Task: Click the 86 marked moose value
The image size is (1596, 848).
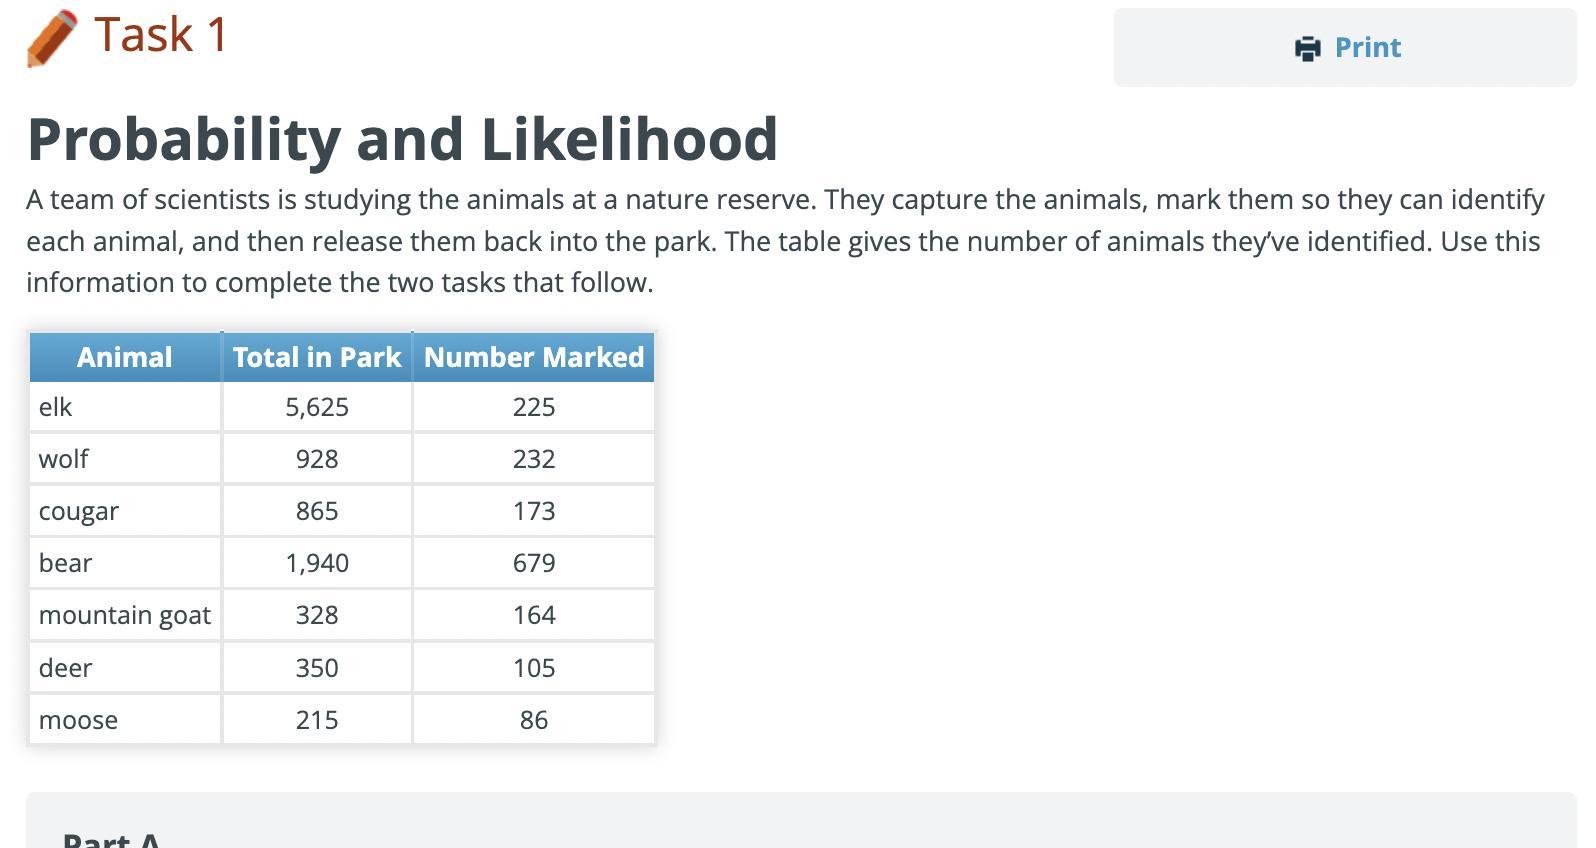Action: pyautogui.click(x=534, y=720)
